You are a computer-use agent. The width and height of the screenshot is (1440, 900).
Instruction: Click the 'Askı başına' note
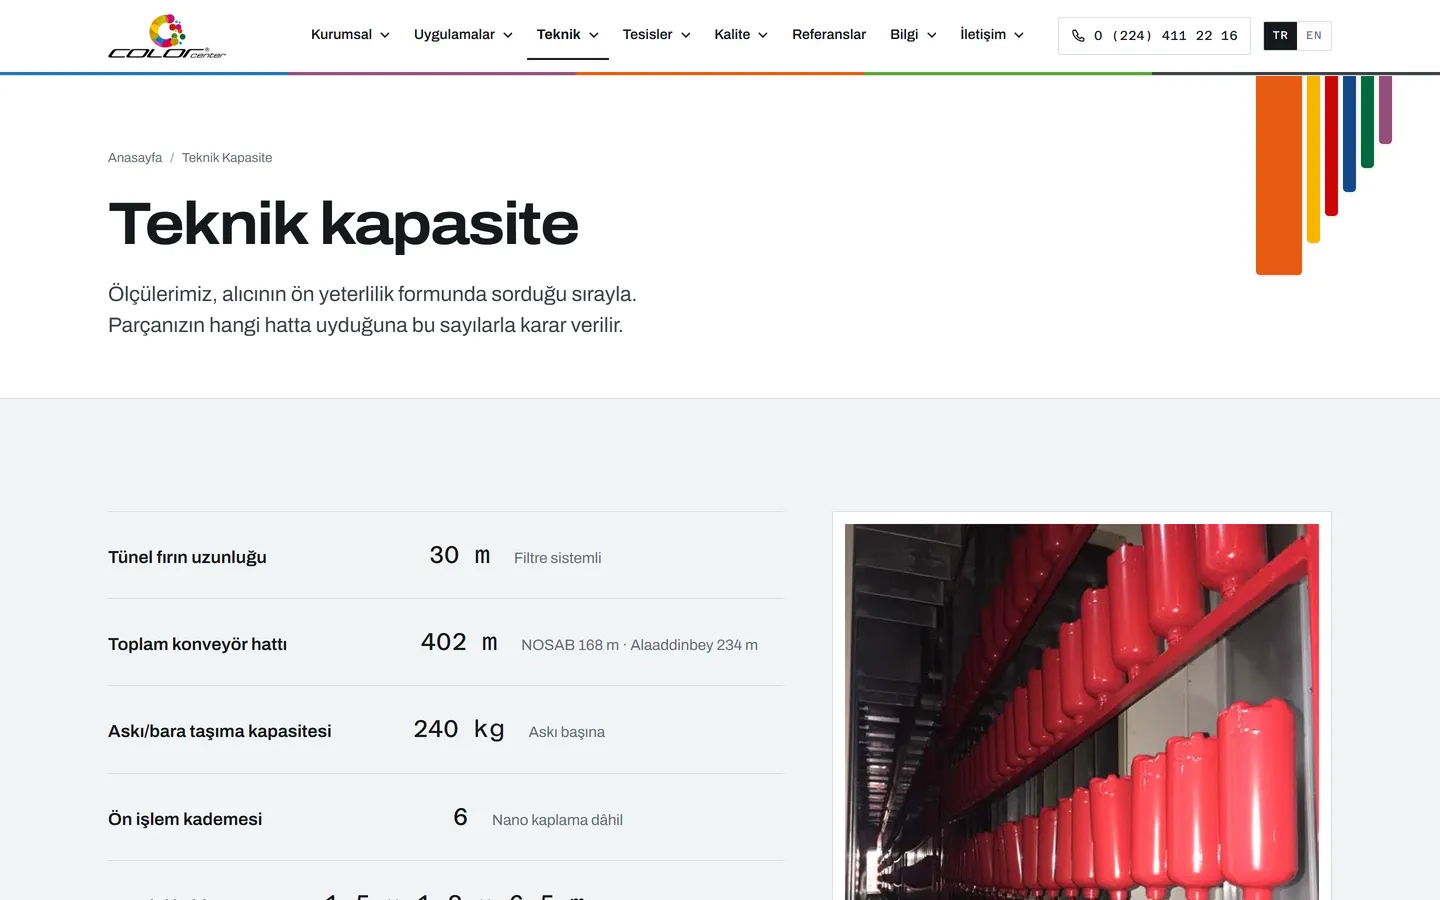(x=566, y=732)
